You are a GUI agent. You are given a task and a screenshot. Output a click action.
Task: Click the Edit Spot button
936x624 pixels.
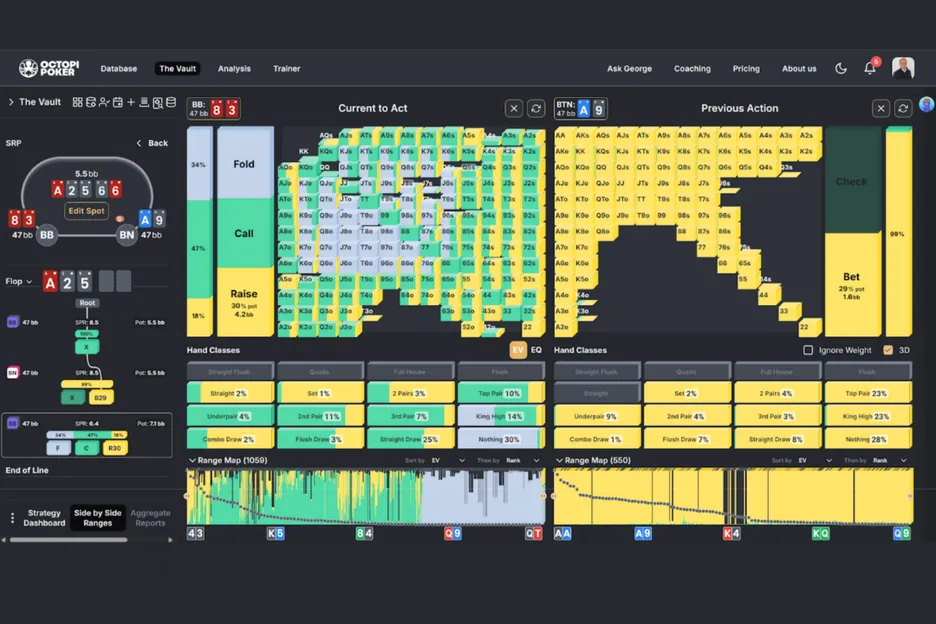(x=87, y=211)
